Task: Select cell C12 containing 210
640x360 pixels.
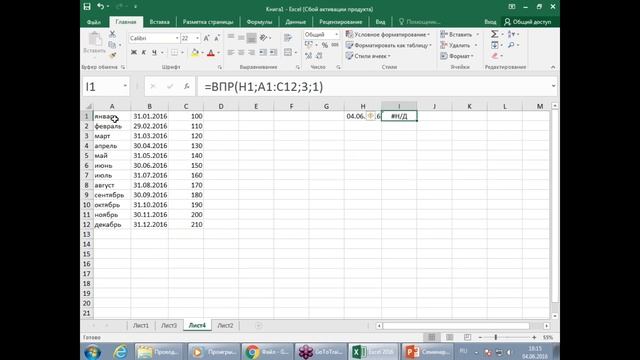Action: [x=186, y=224]
